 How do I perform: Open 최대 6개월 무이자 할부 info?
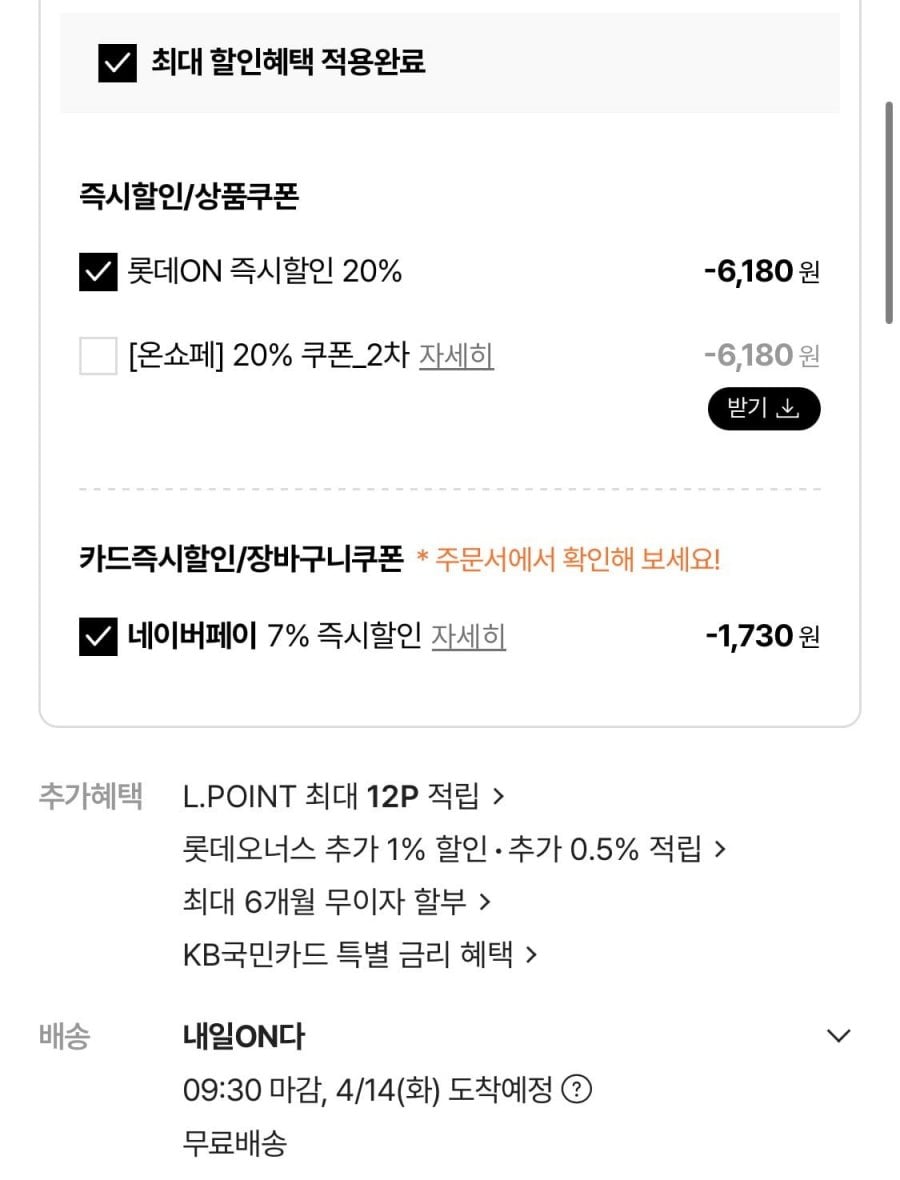pos(336,902)
